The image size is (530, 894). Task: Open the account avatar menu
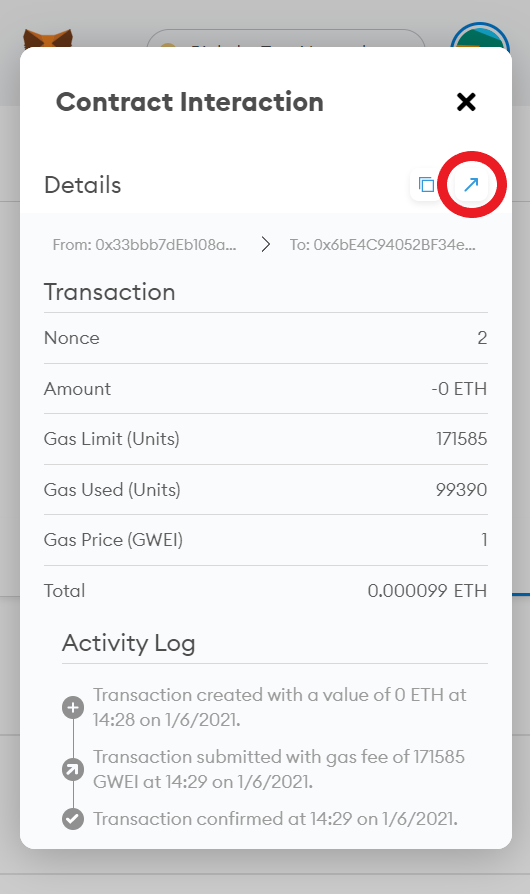[479, 35]
